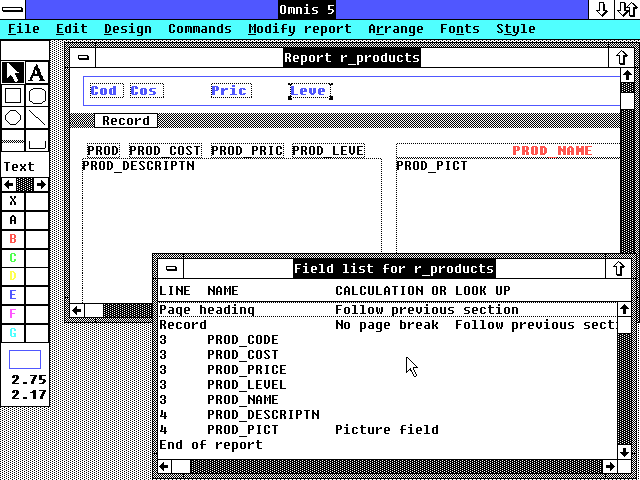Select the blue Pric heading label
The width and height of the screenshot is (640, 480).
pyautogui.click(x=231, y=91)
